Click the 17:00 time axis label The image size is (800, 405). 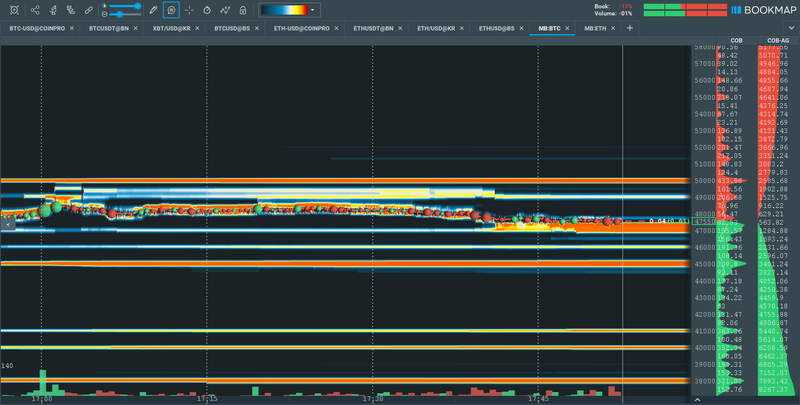click(x=41, y=399)
